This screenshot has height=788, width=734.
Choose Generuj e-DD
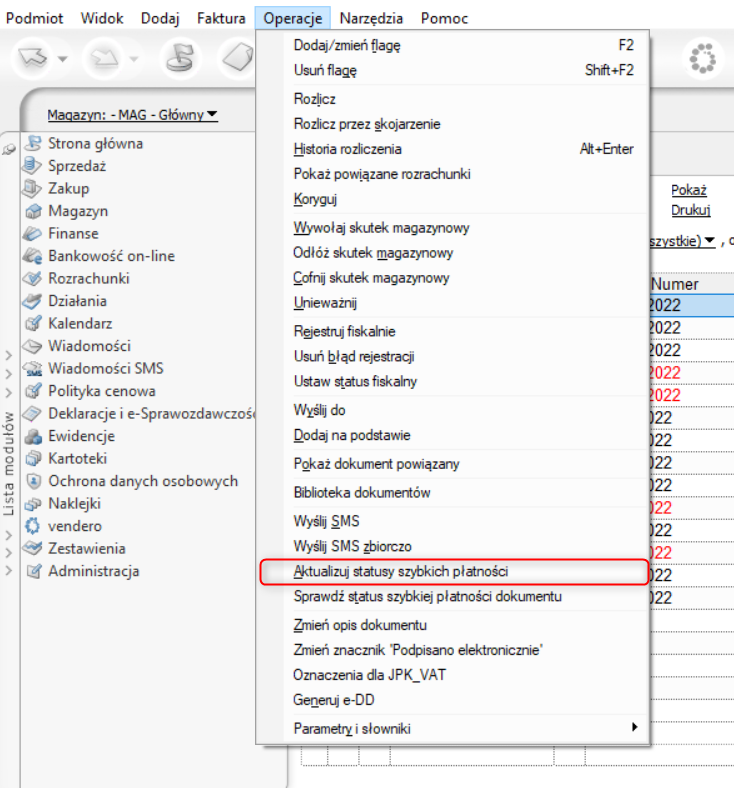(454, 700)
